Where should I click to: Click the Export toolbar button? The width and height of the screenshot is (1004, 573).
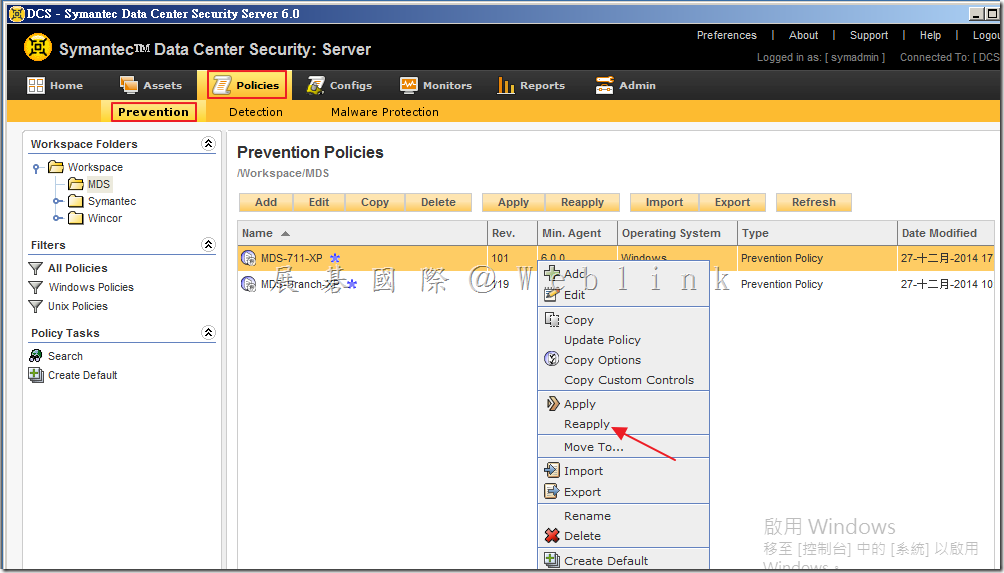733,202
